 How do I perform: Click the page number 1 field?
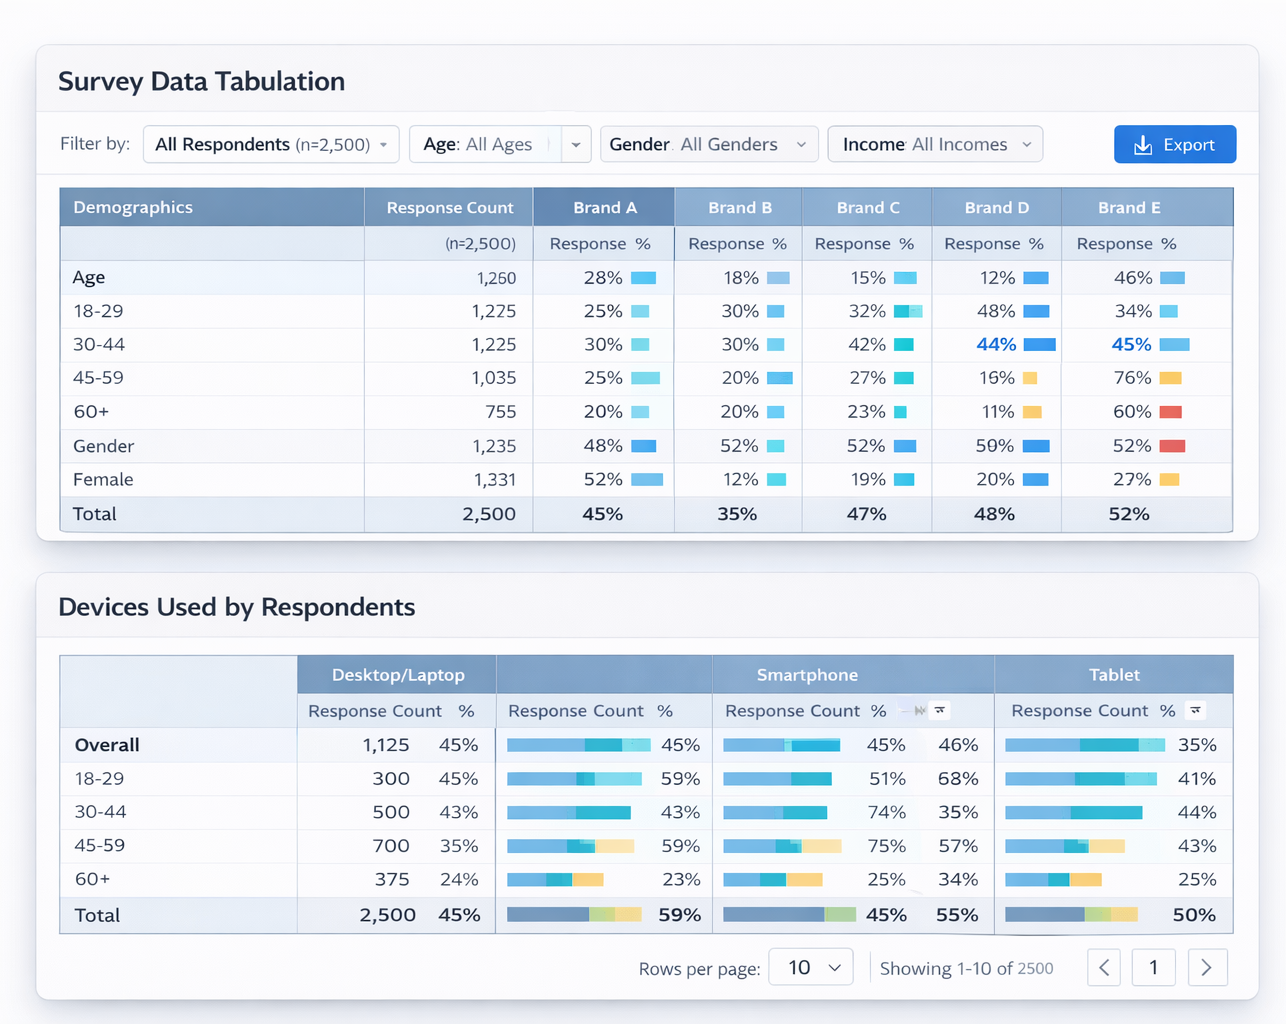(x=1153, y=967)
